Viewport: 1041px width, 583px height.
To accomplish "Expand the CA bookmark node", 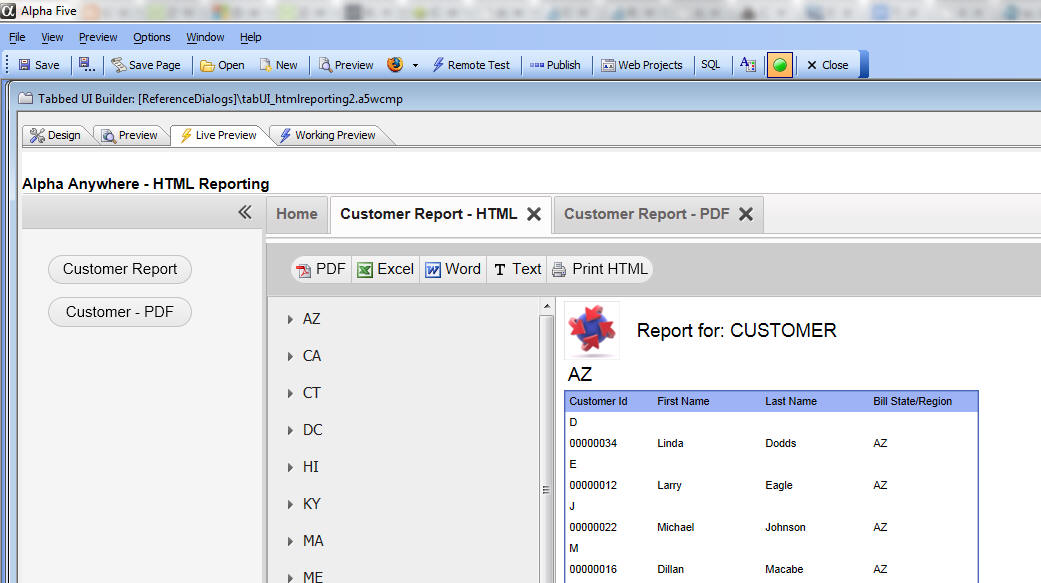I will (290, 357).
